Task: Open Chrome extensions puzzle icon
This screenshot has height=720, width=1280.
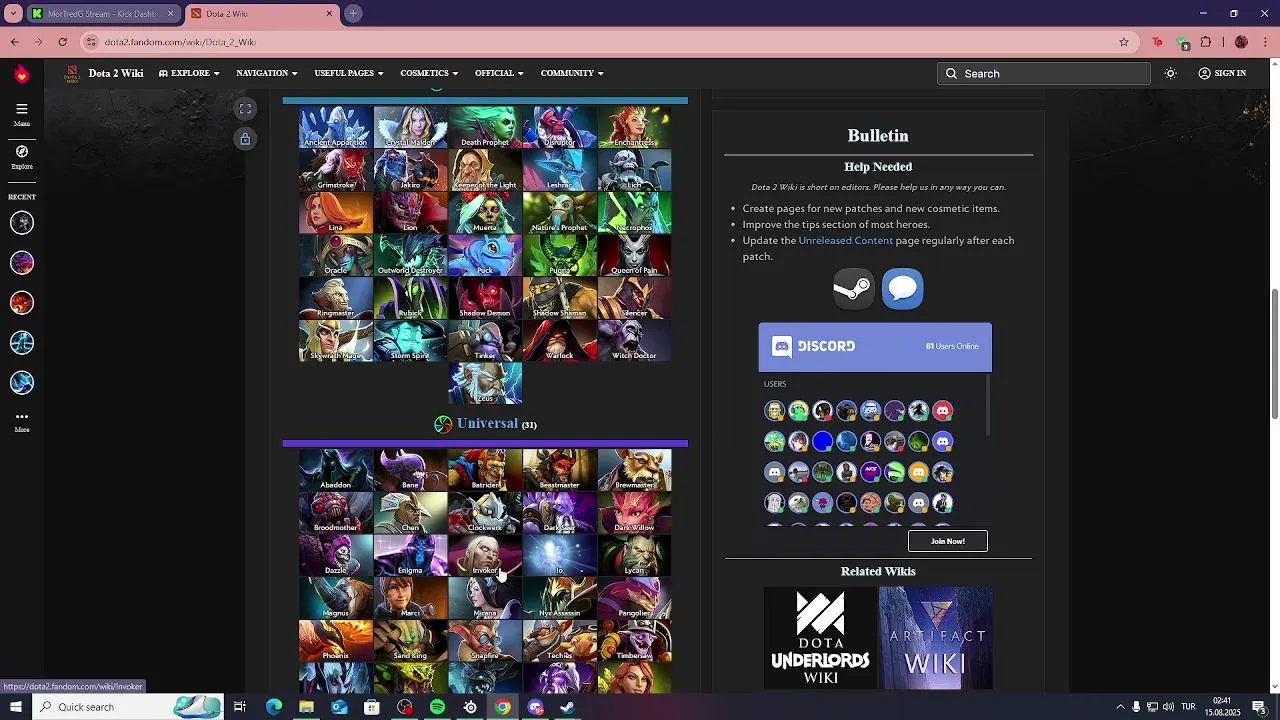Action: 1206,42
